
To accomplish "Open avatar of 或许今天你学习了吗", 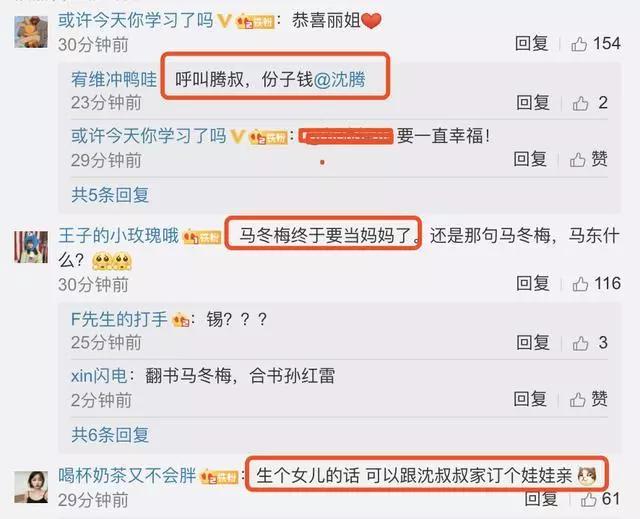I will pyautogui.click(x=31, y=32).
